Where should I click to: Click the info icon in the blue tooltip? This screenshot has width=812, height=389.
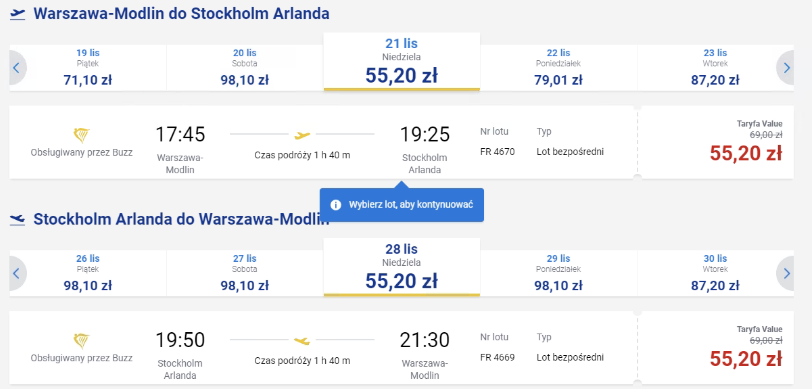(x=336, y=205)
